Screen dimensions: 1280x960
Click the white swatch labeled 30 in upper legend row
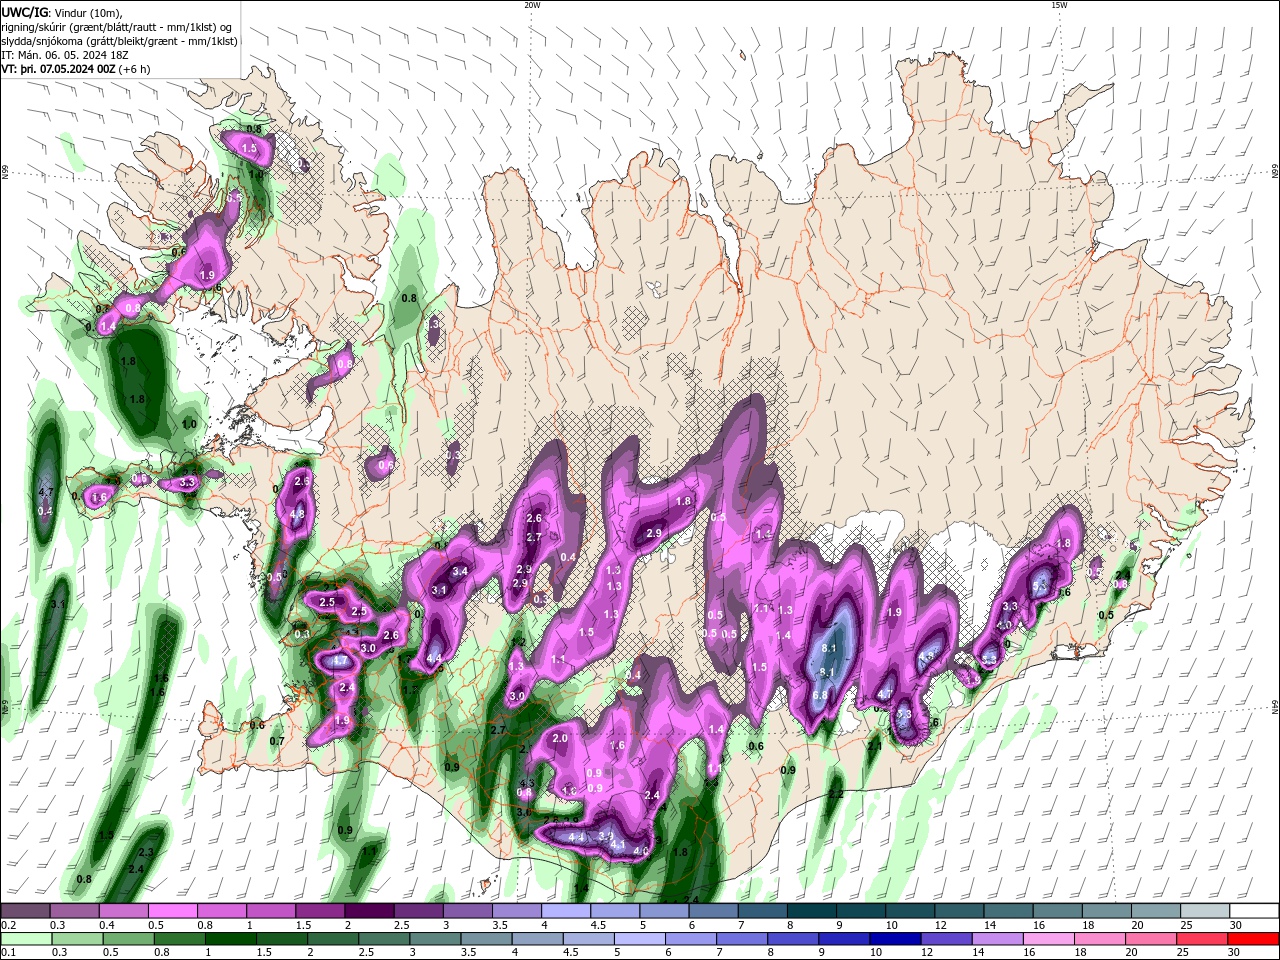pyautogui.click(x=1254, y=911)
